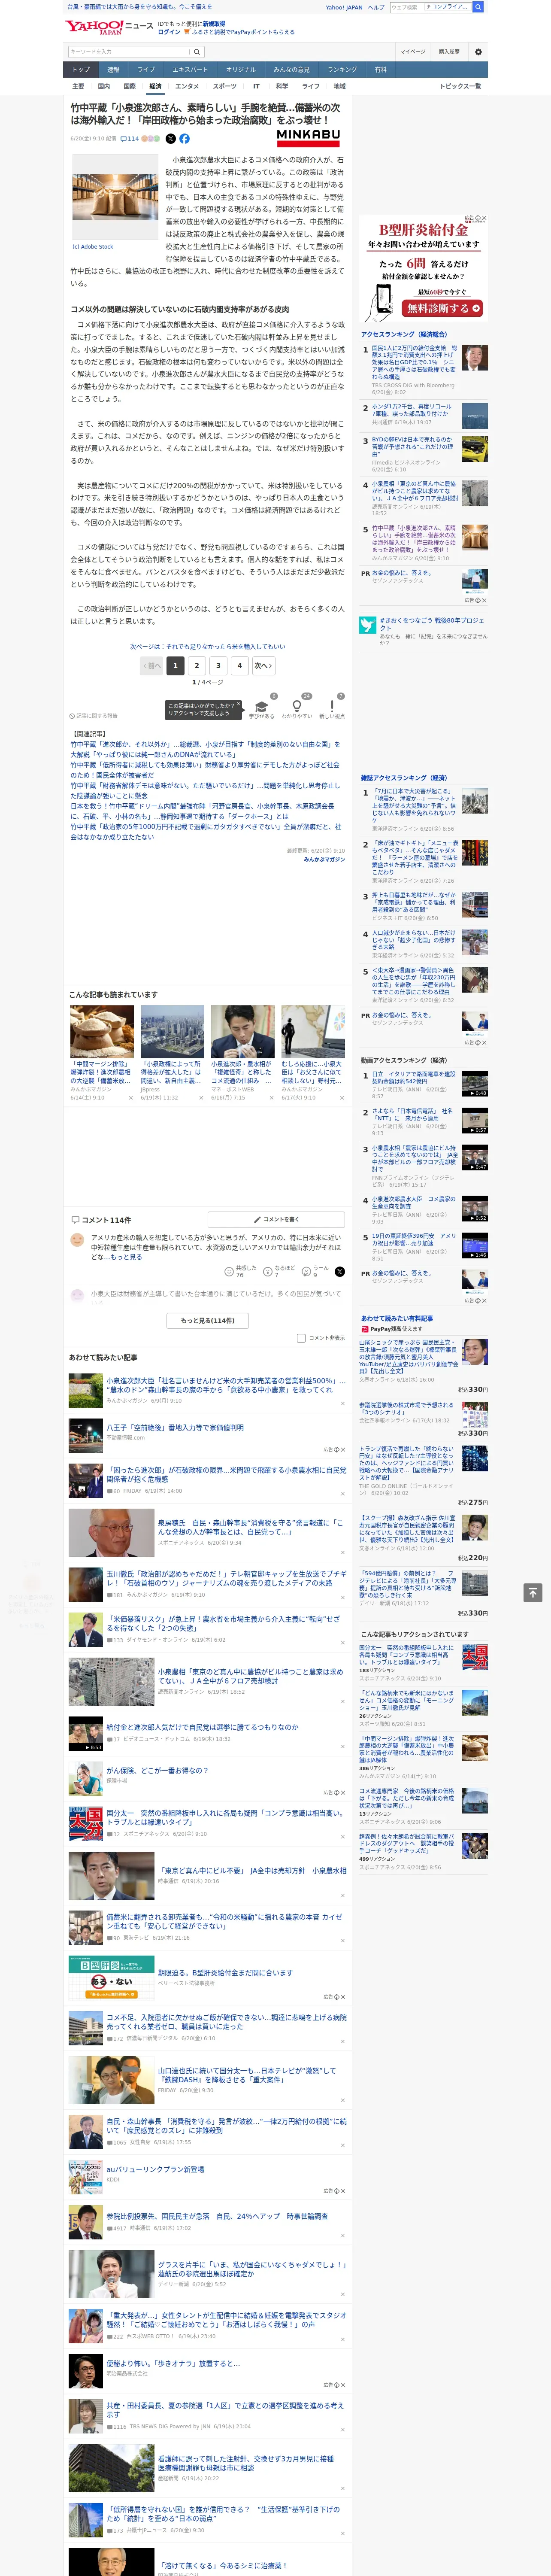Select the ランキング tab
Image resolution: width=551 pixels, height=2576 pixels.
click(342, 69)
